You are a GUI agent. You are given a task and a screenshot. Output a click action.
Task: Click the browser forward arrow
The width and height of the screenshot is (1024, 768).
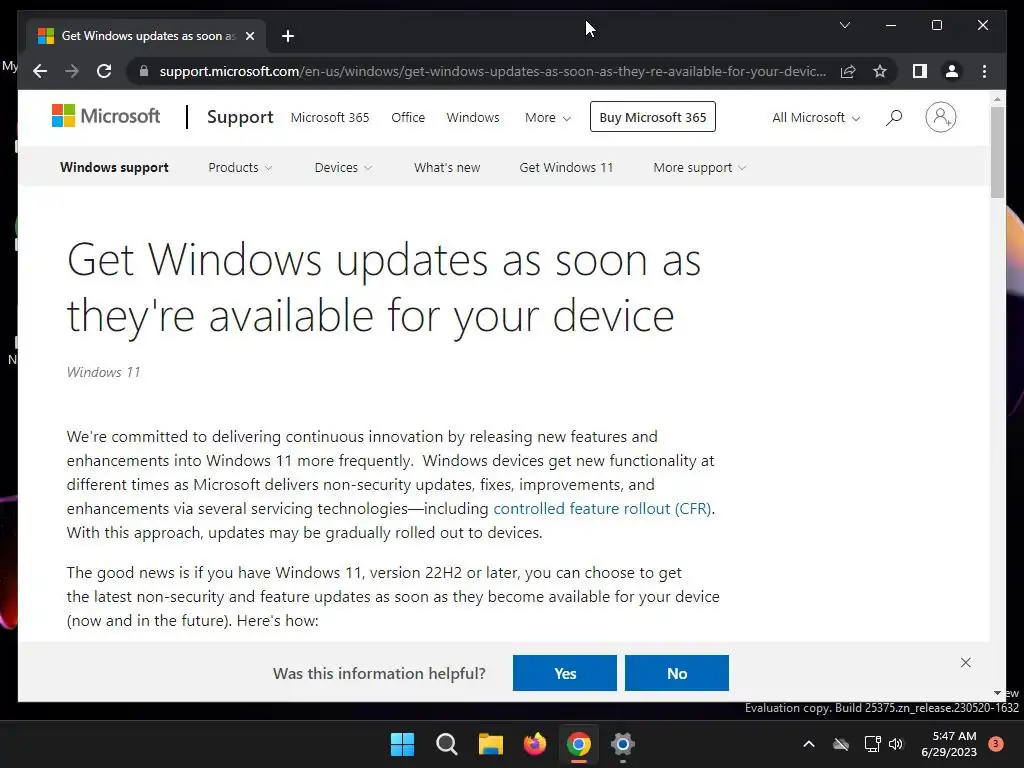pos(72,71)
